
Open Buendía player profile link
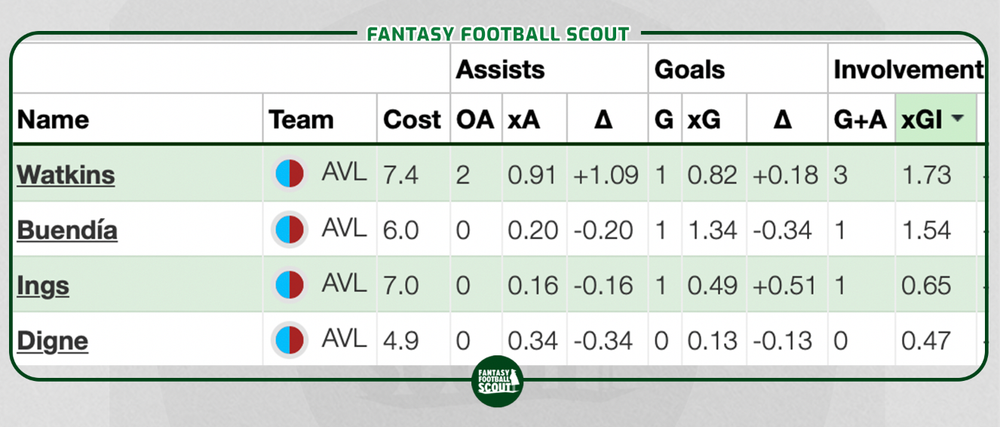pos(67,231)
